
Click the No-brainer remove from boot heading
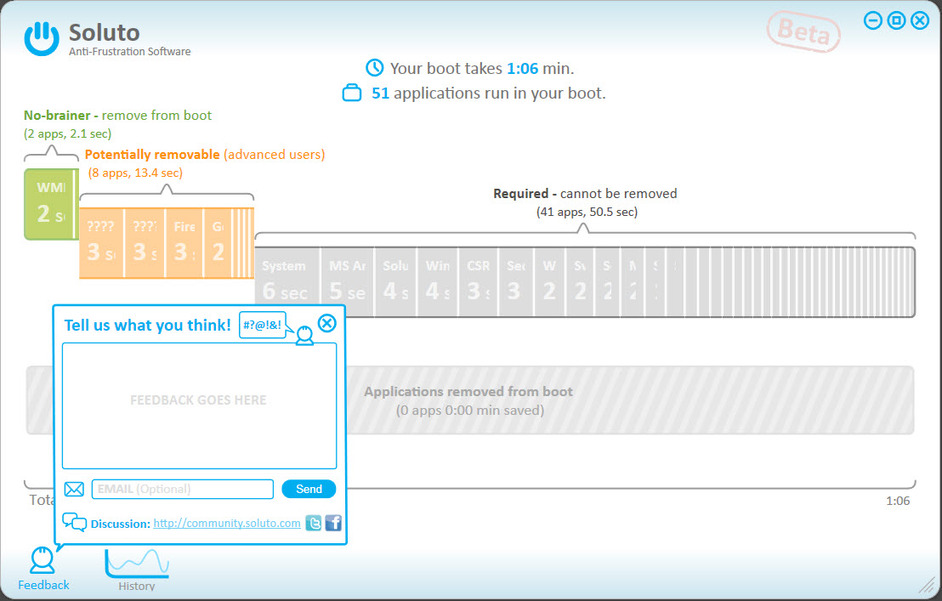click(118, 115)
